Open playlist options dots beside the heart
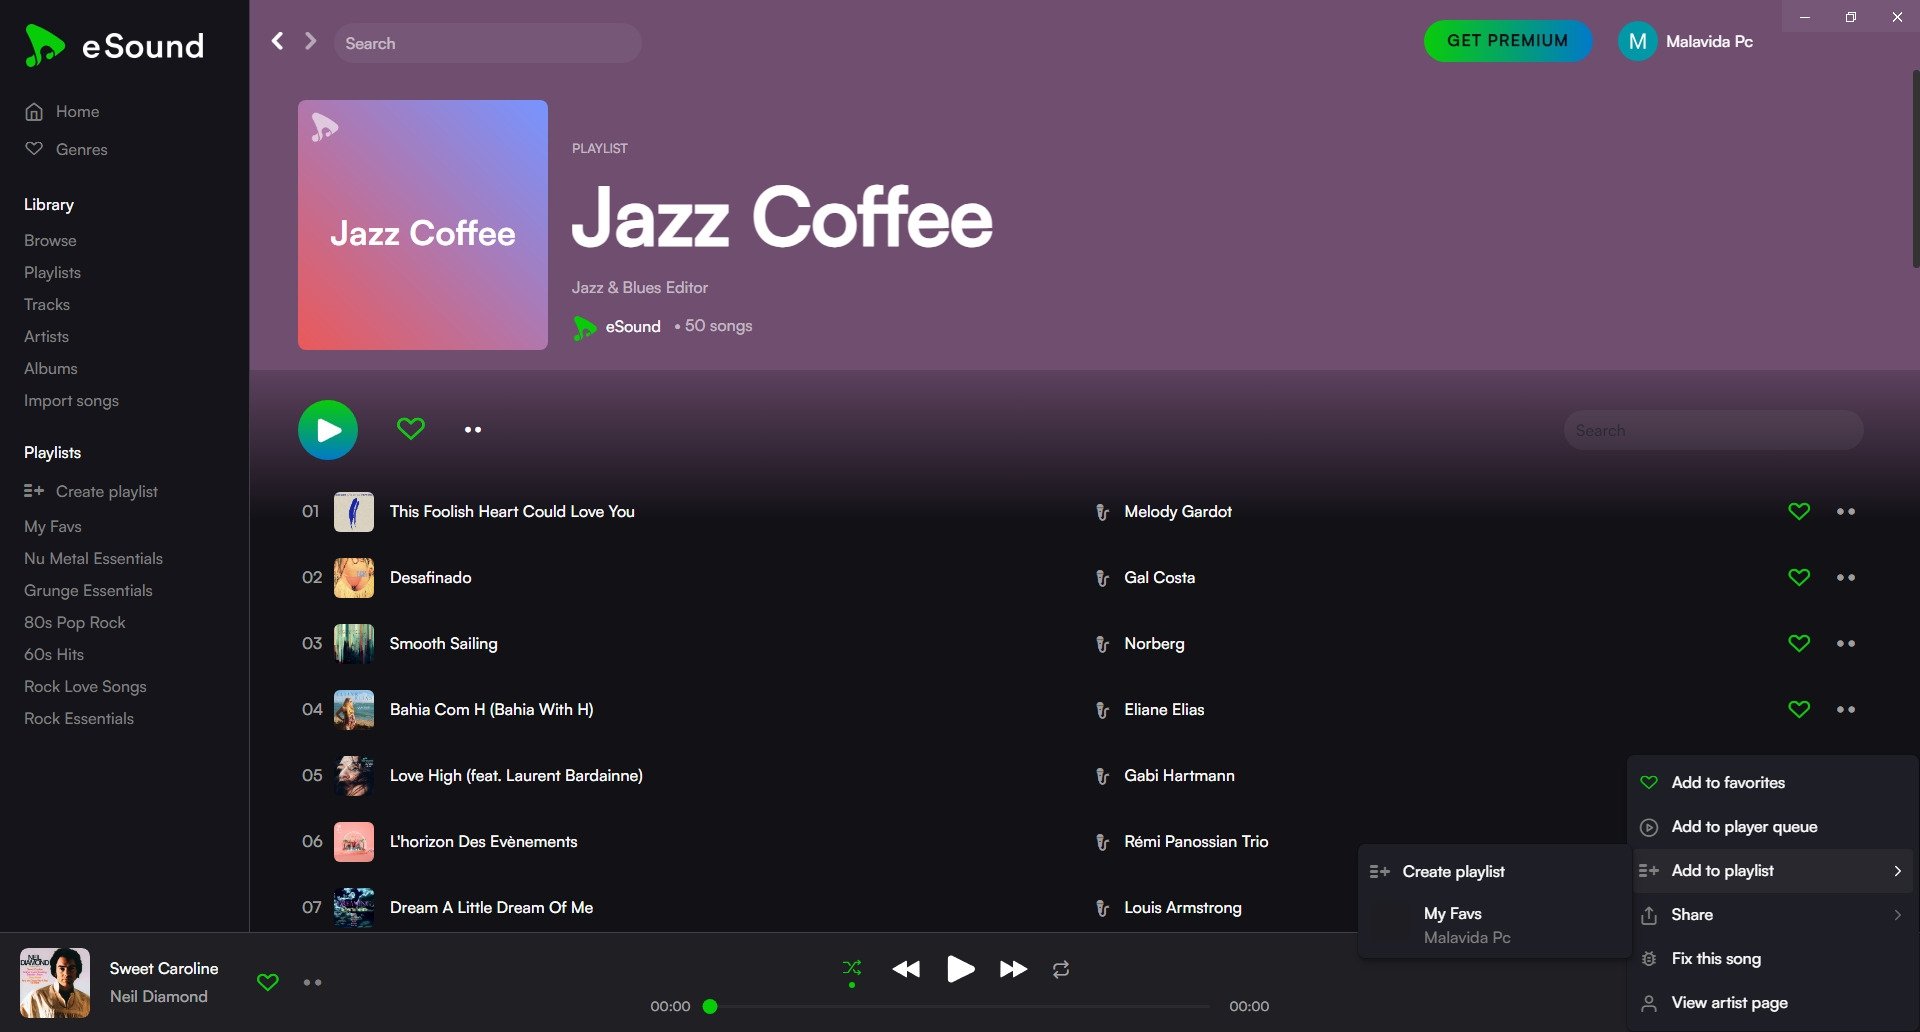The image size is (1920, 1032). [x=473, y=430]
